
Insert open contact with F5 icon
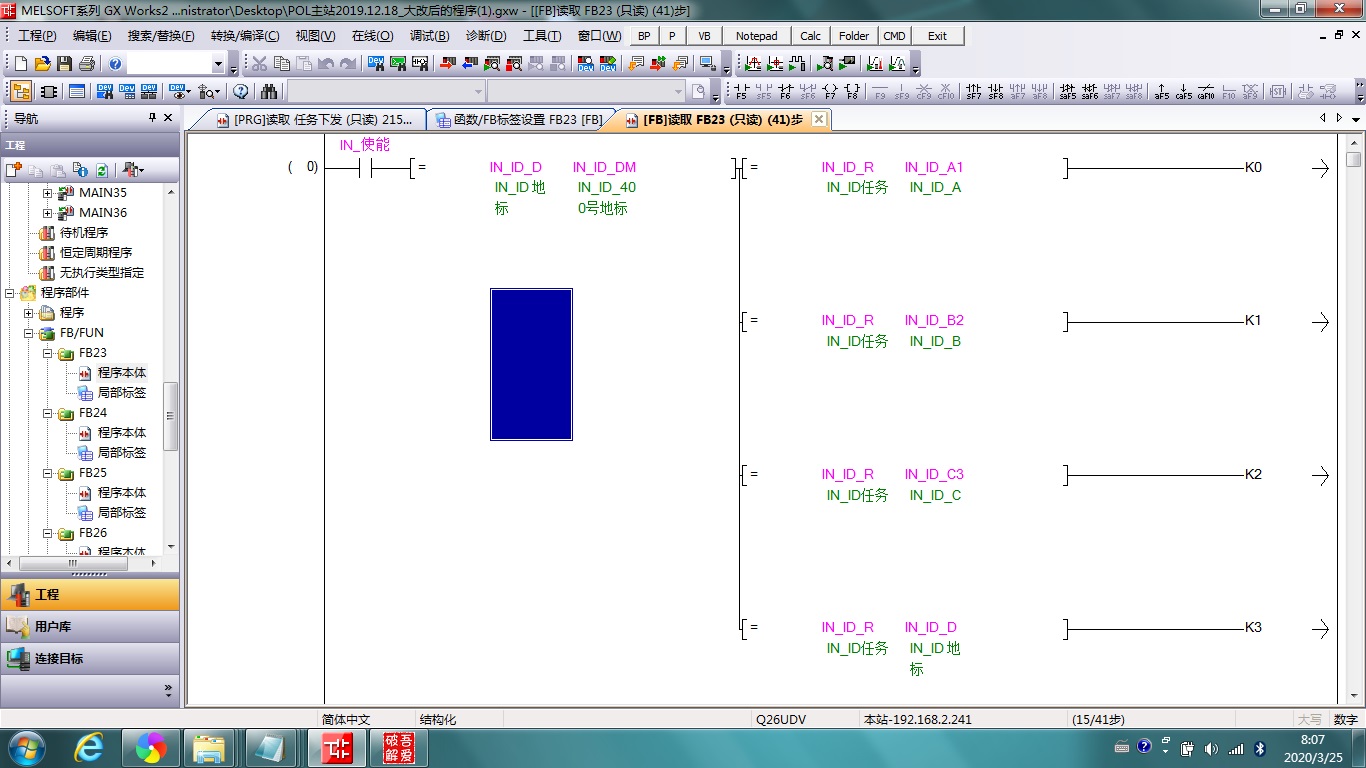(x=741, y=92)
